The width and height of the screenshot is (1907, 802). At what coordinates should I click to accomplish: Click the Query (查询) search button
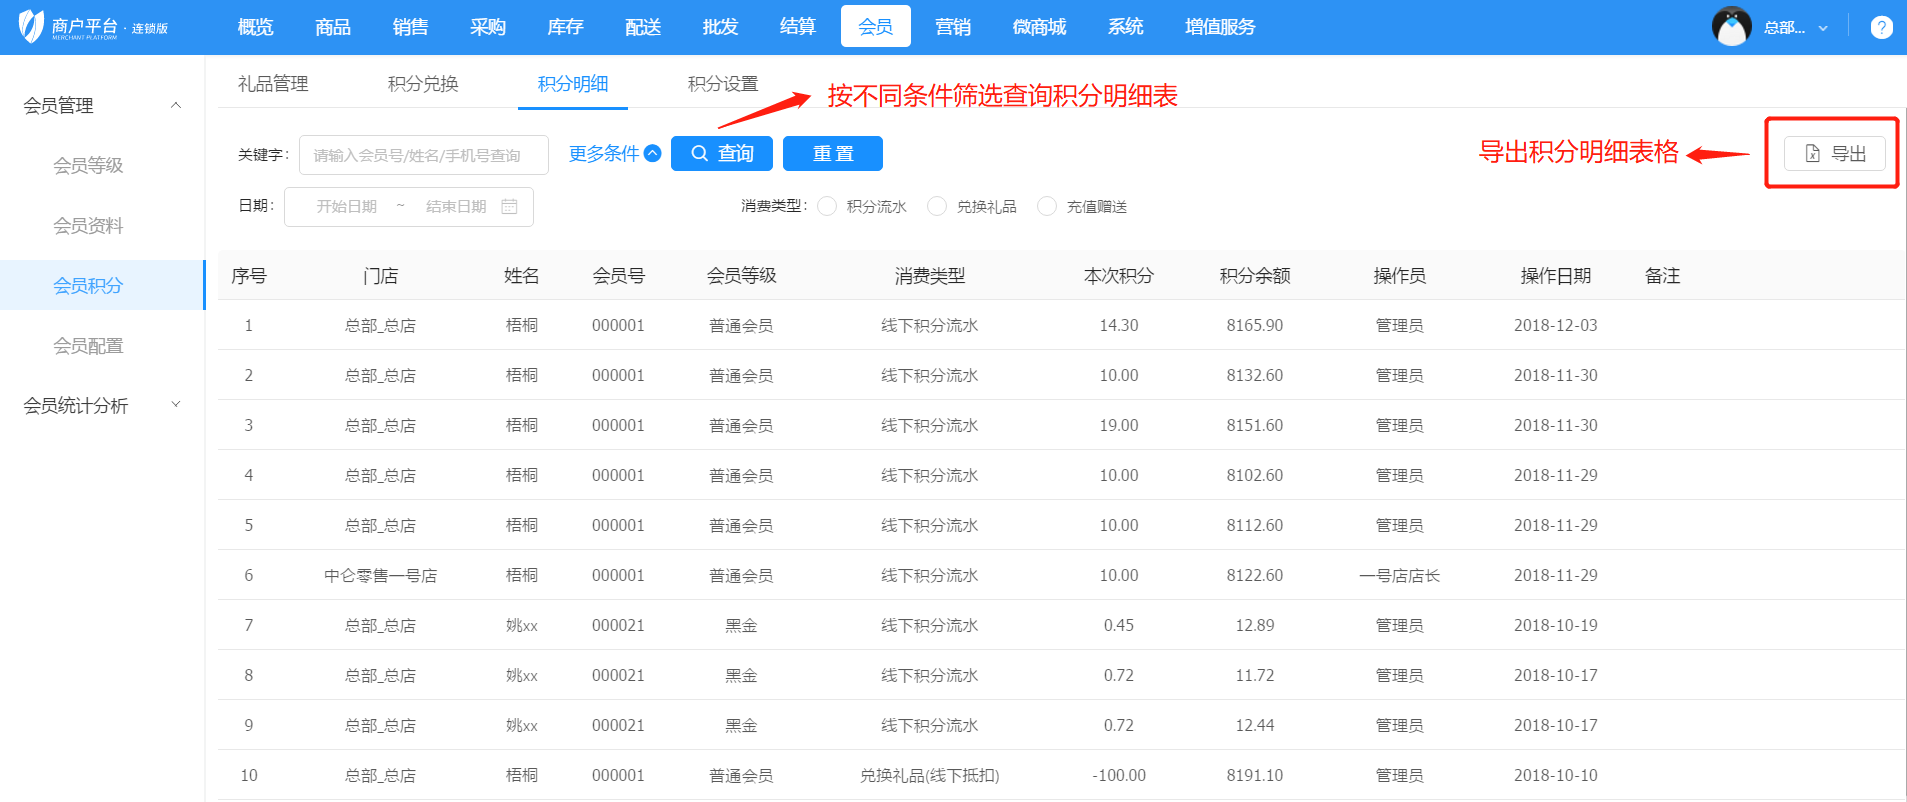point(721,154)
